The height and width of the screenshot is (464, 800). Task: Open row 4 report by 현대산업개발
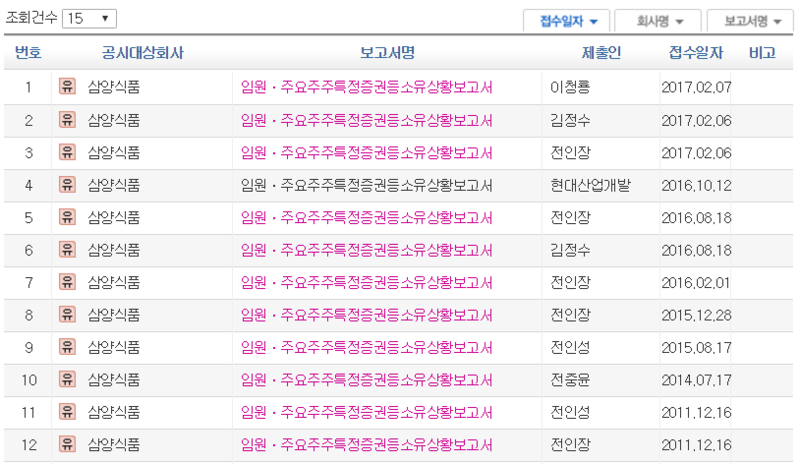366,185
